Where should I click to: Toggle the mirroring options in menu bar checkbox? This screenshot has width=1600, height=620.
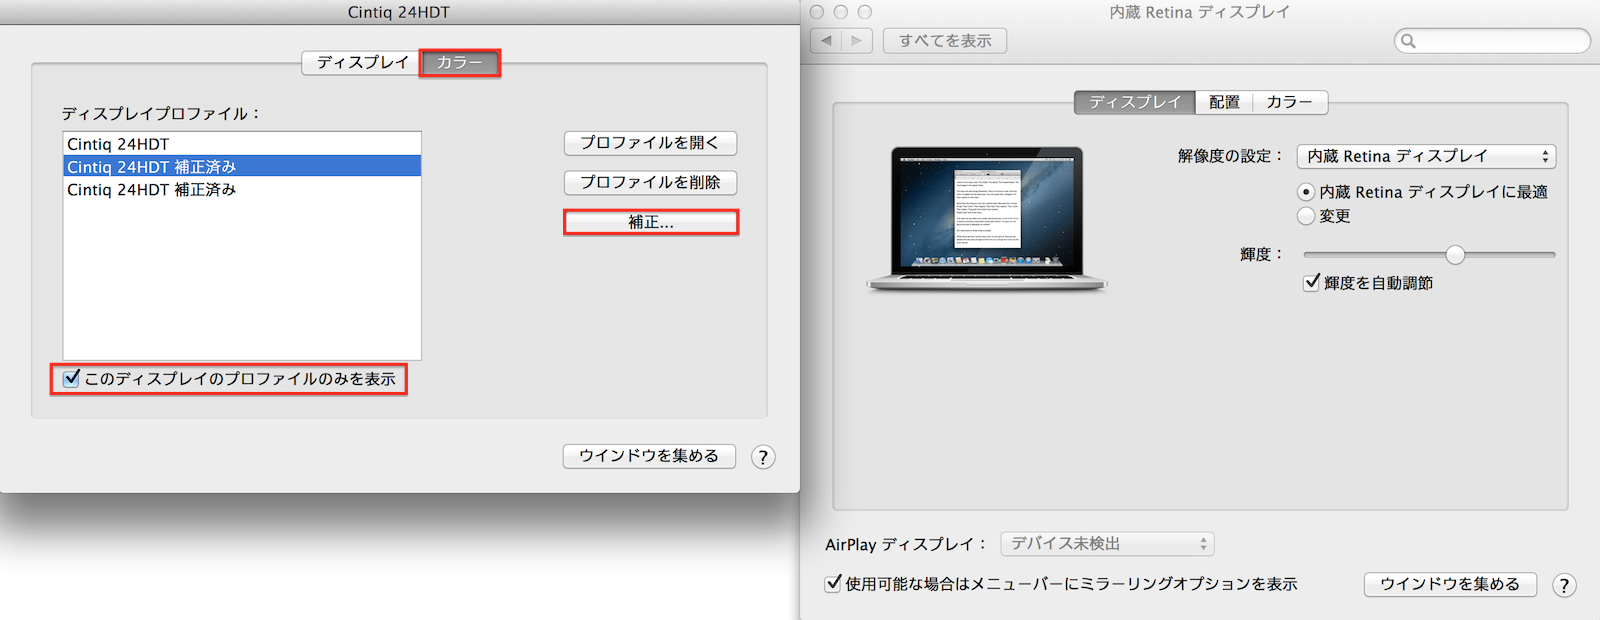pos(833,583)
